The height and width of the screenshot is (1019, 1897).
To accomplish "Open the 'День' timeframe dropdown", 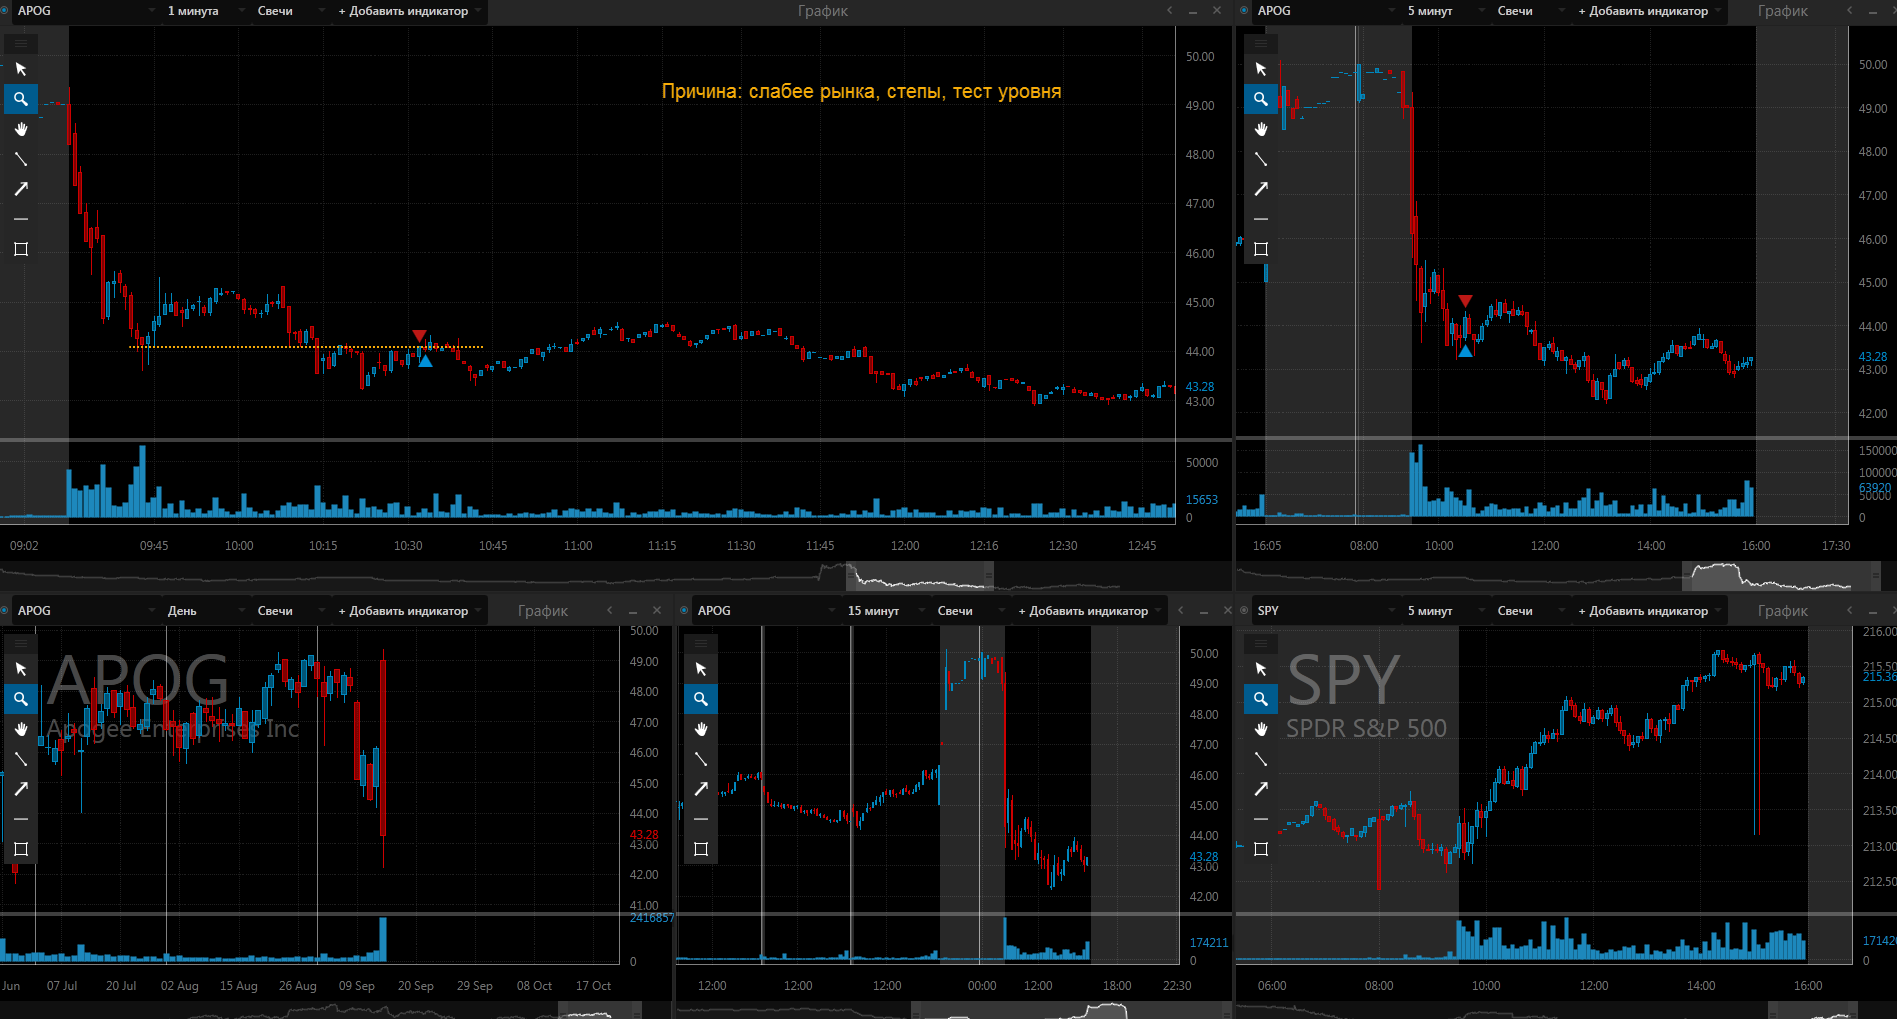I will [x=204, y=611].
